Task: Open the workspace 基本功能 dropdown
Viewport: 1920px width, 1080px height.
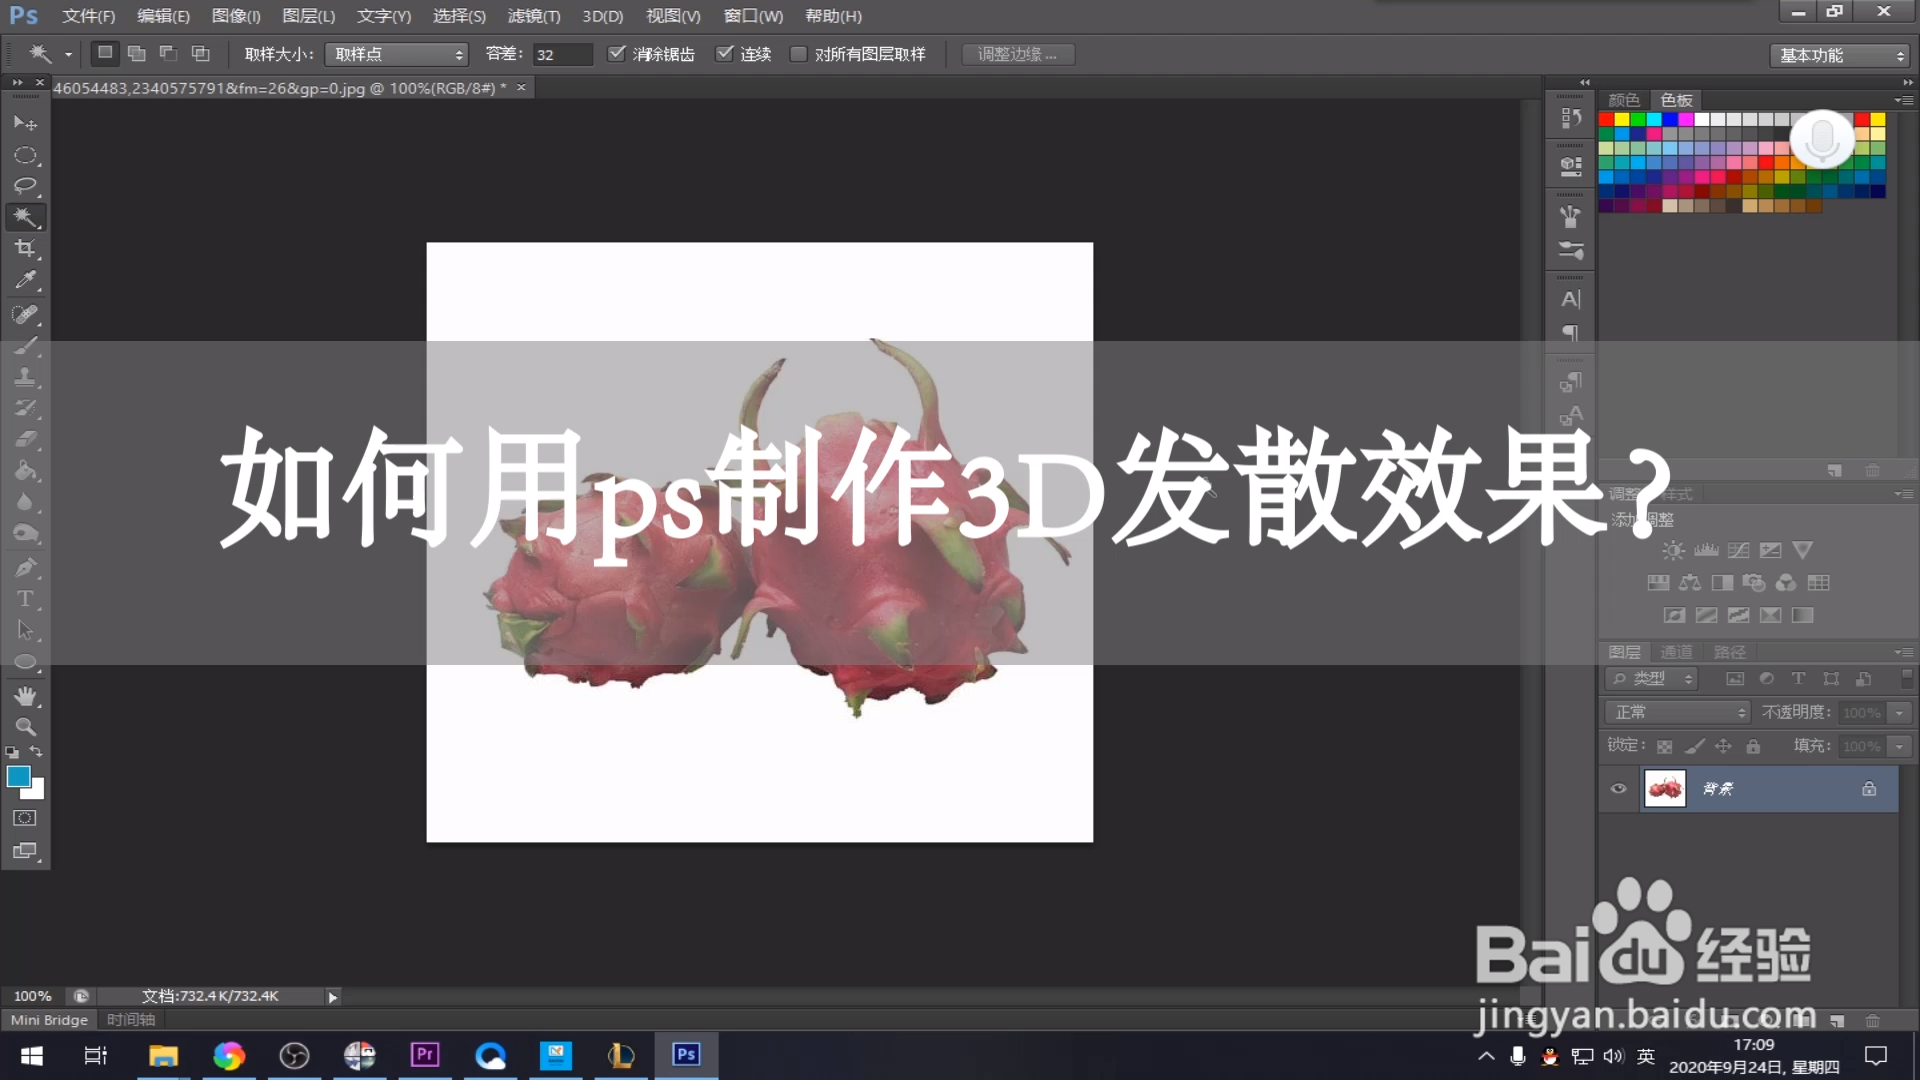Action: click(x=1840, y=55)
